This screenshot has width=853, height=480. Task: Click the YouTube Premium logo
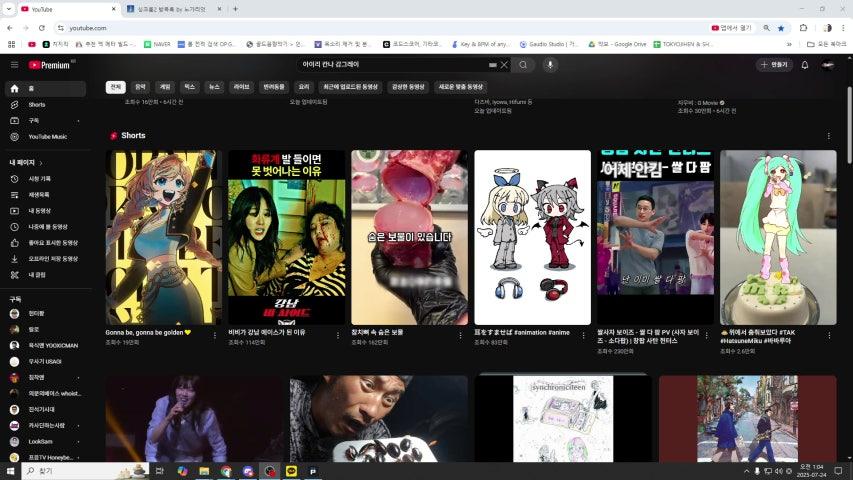click(x=50, y=65)
